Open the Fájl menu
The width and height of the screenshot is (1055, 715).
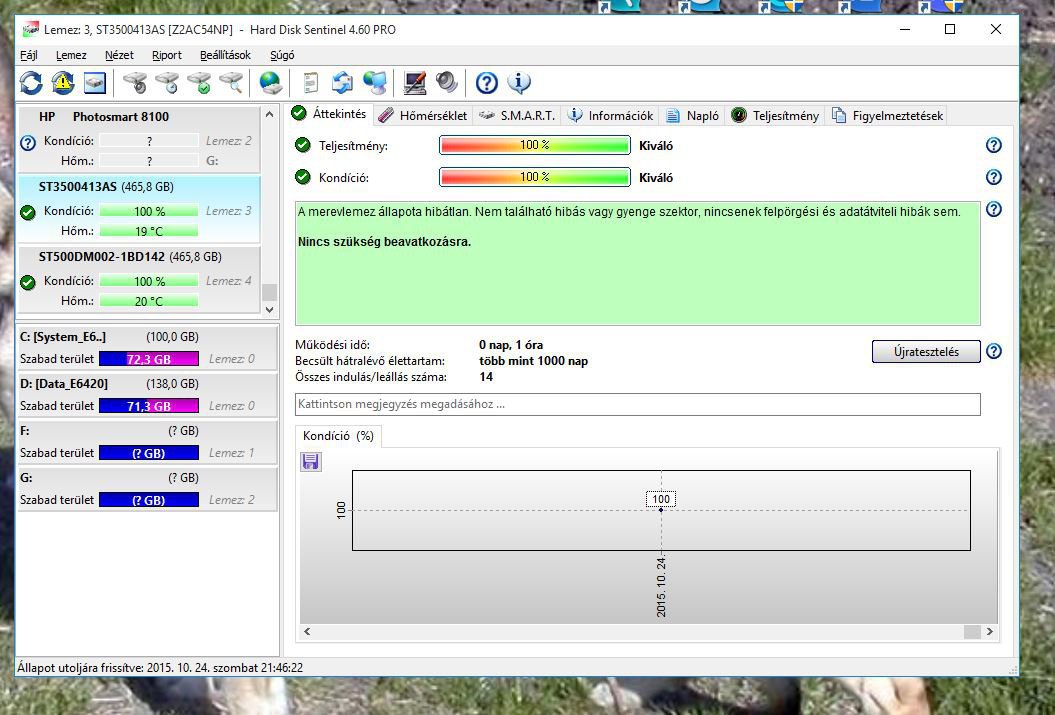click(x=28, y=55)
